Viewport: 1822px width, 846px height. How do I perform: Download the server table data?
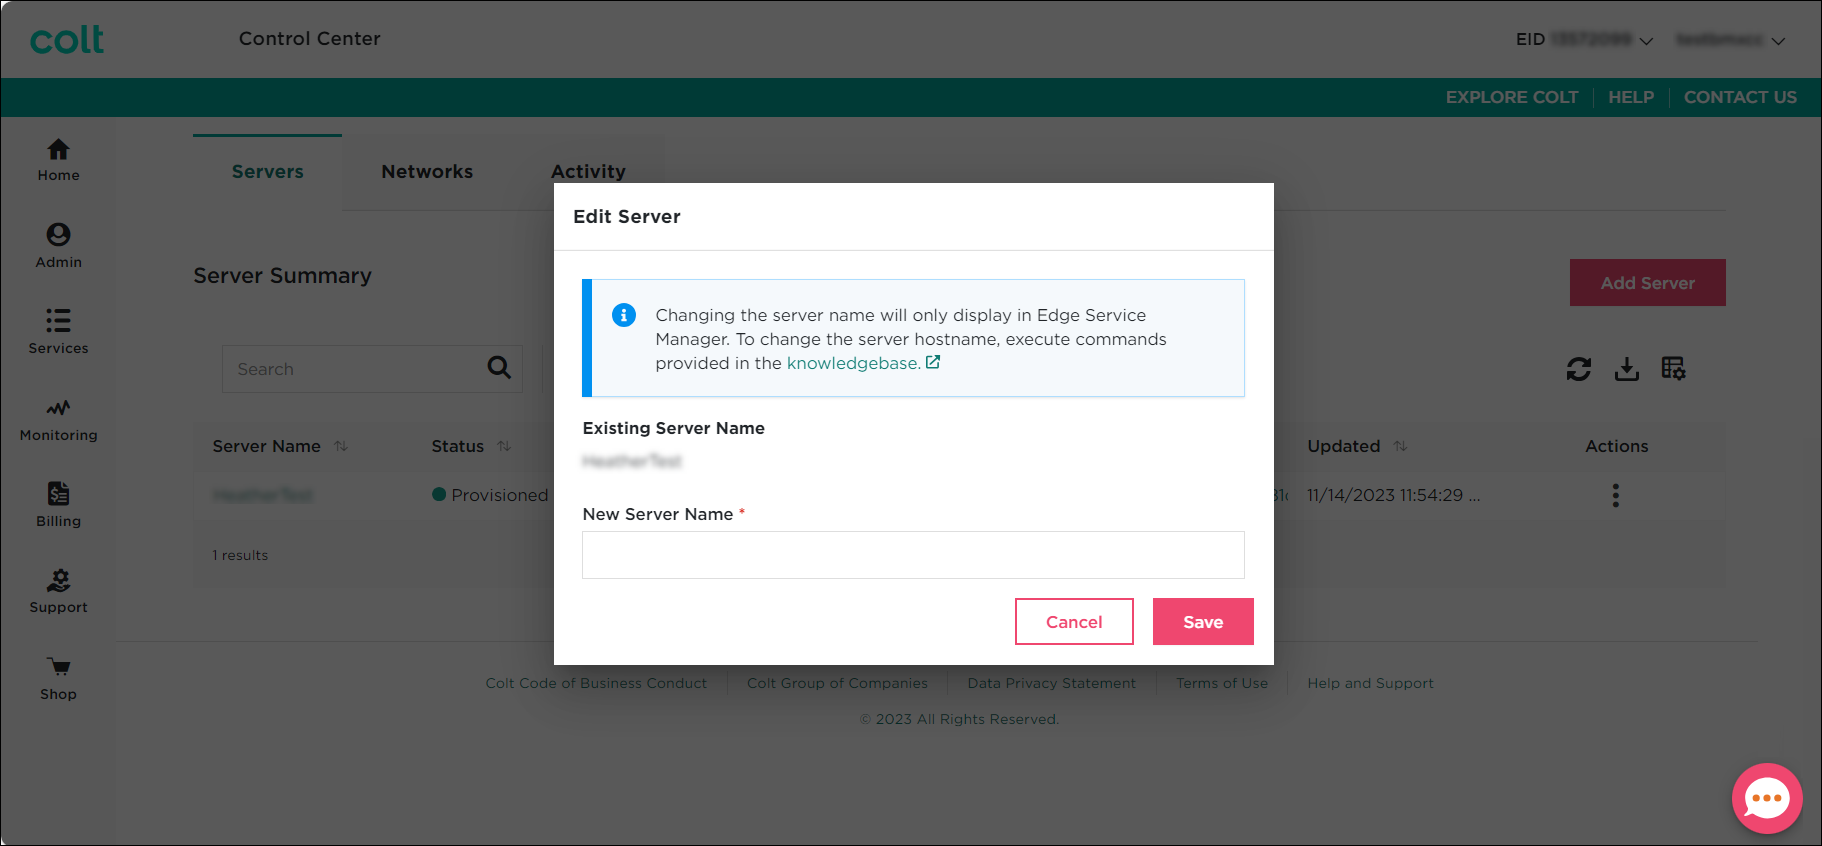[x=1627, y=369]
